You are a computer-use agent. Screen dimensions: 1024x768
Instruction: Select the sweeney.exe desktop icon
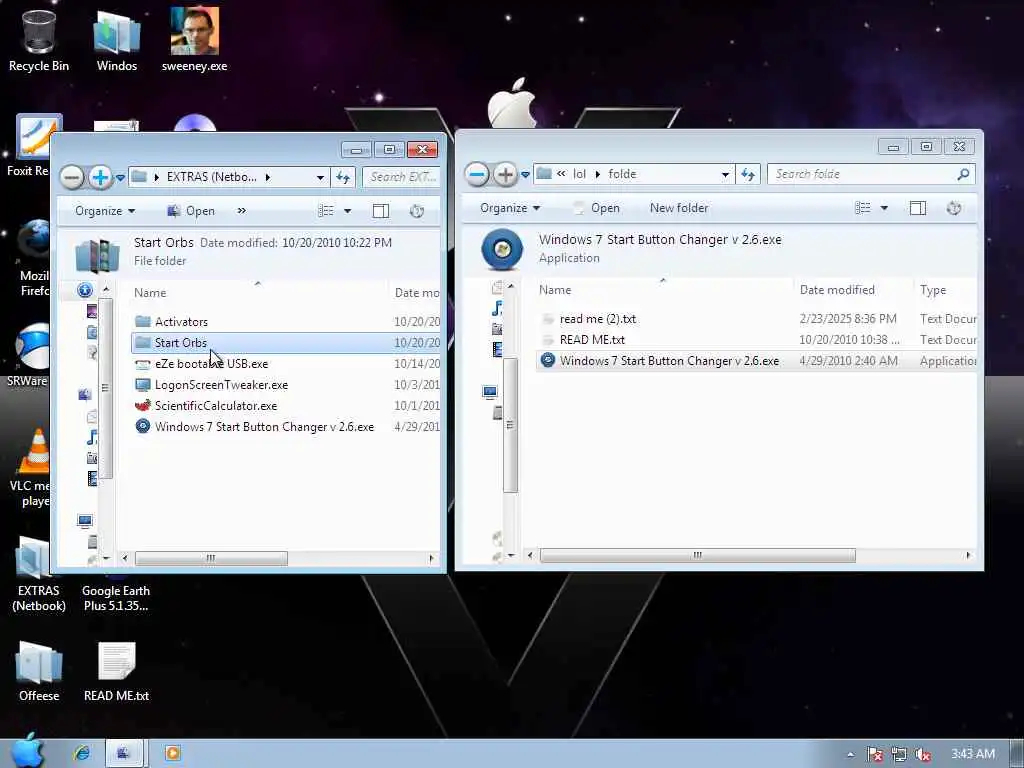(x=195, y=40)
